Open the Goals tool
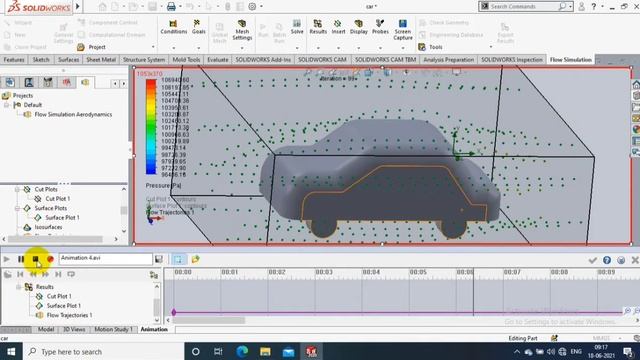The height and width of the screenshot is (360, 640). [198, 27]
